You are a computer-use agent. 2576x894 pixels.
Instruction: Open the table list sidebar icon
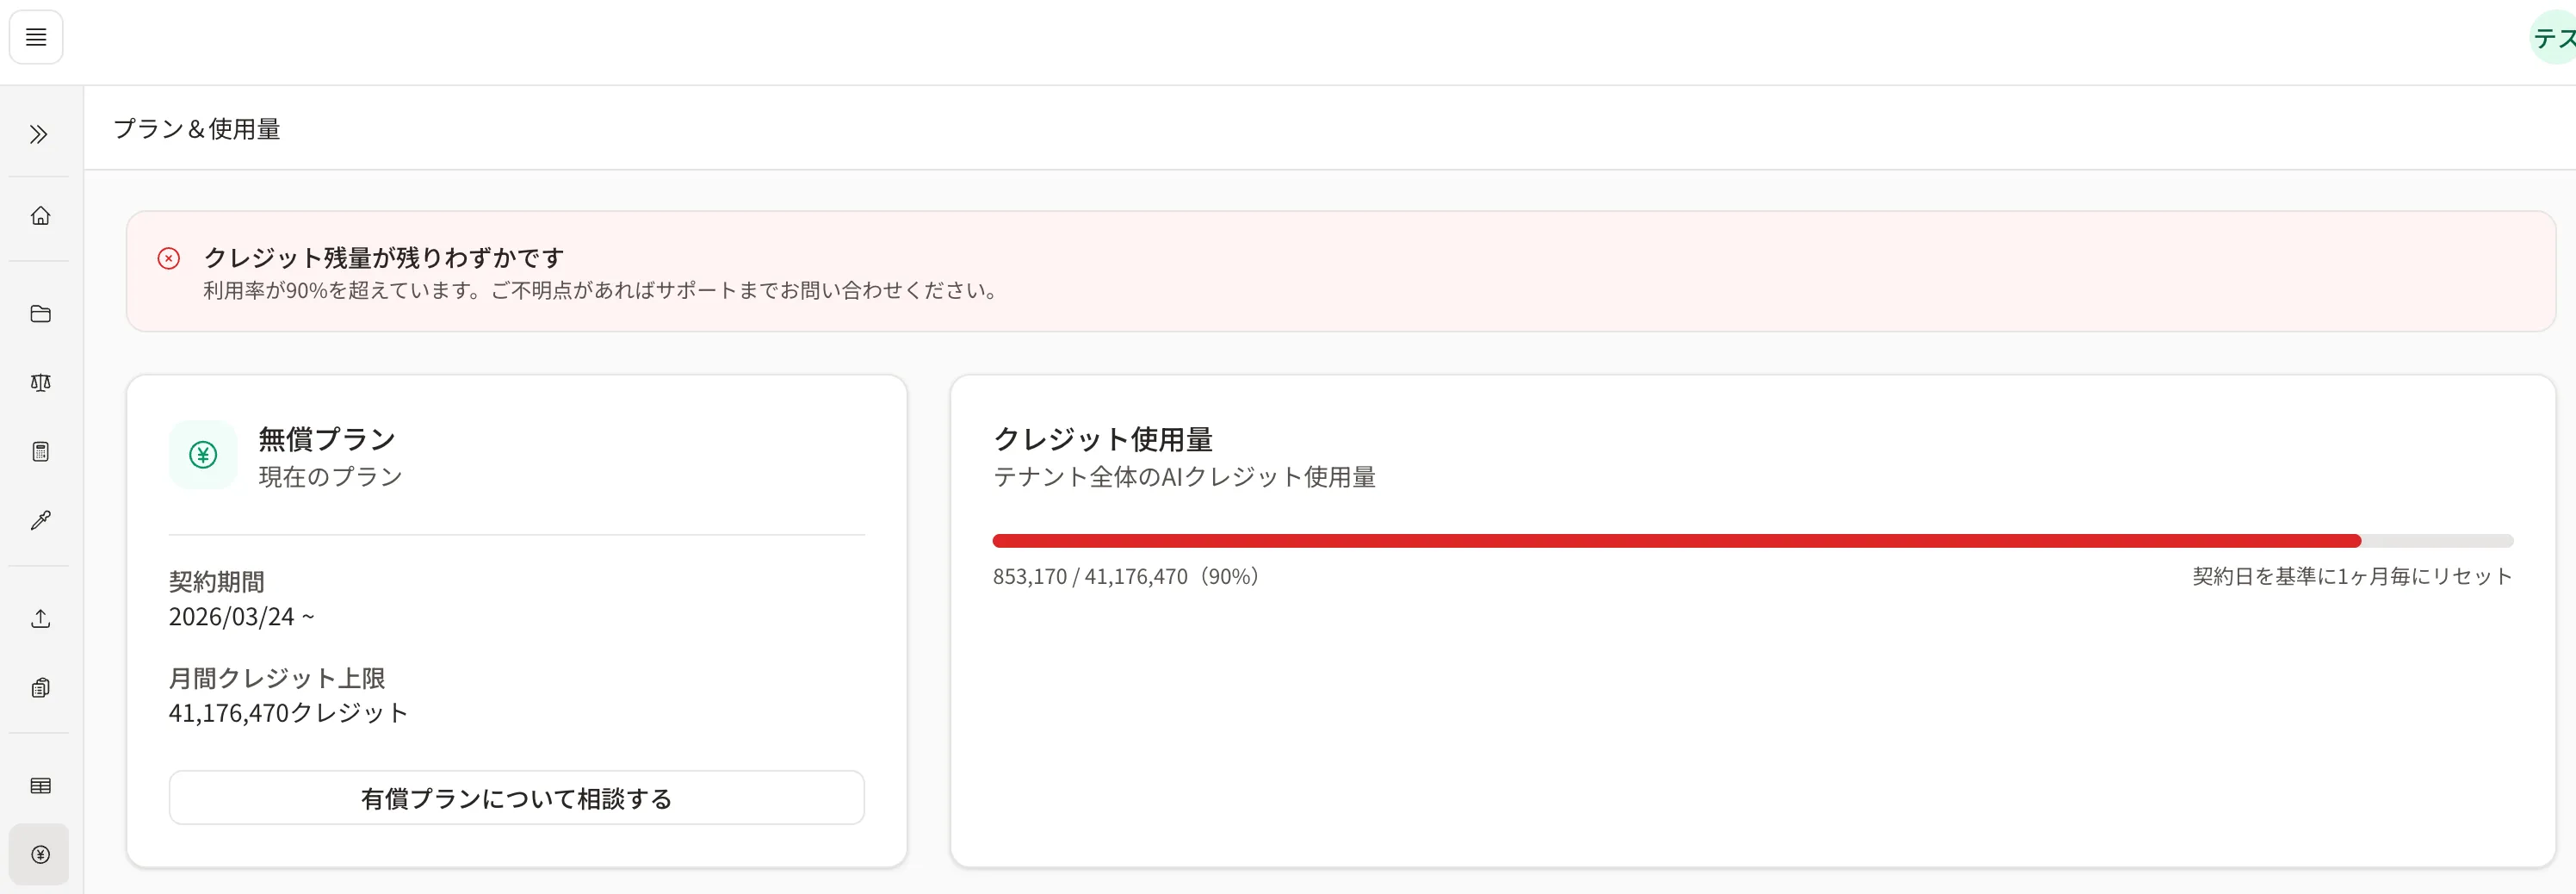tap(40, 786)
